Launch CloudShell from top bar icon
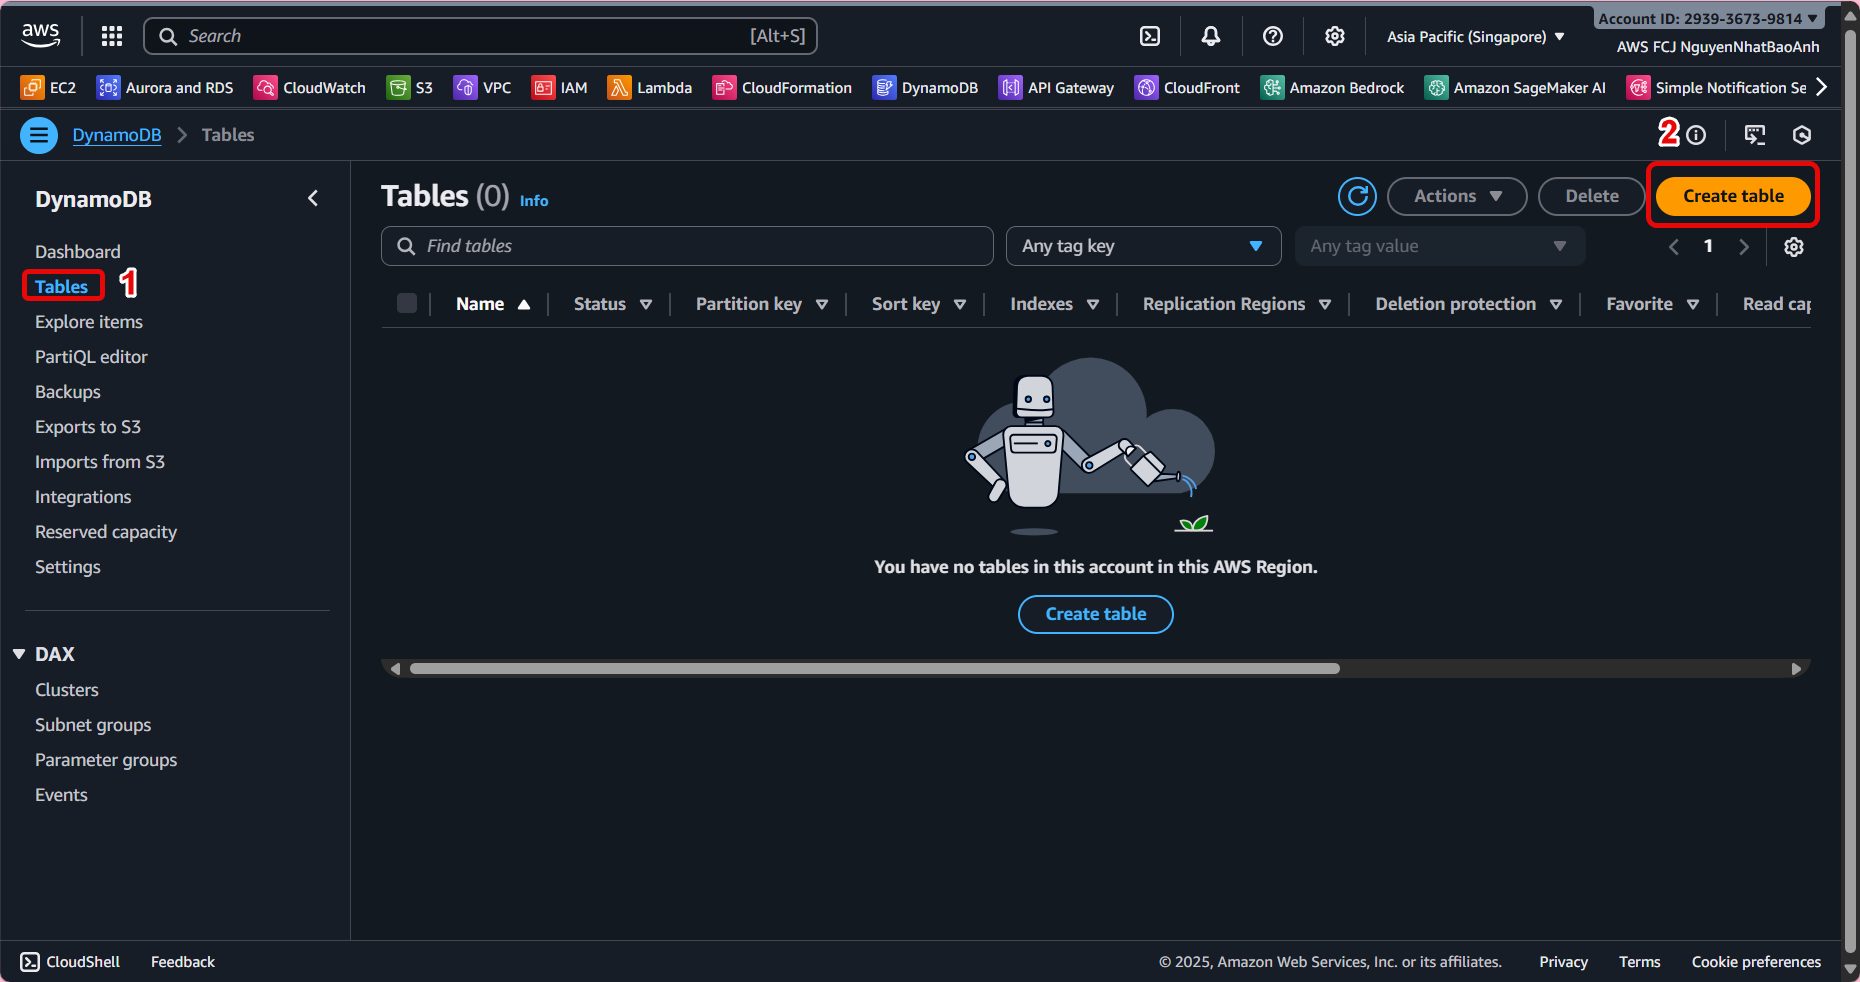Screen dimensions: 1860x982 (x=1150, y=36)
